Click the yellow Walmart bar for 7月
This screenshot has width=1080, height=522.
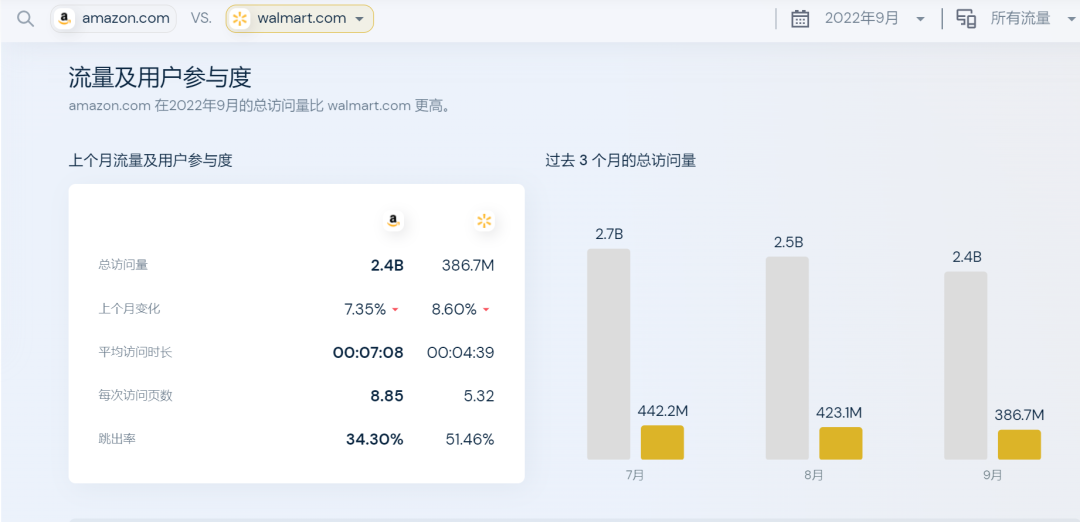tap(662, 443)
